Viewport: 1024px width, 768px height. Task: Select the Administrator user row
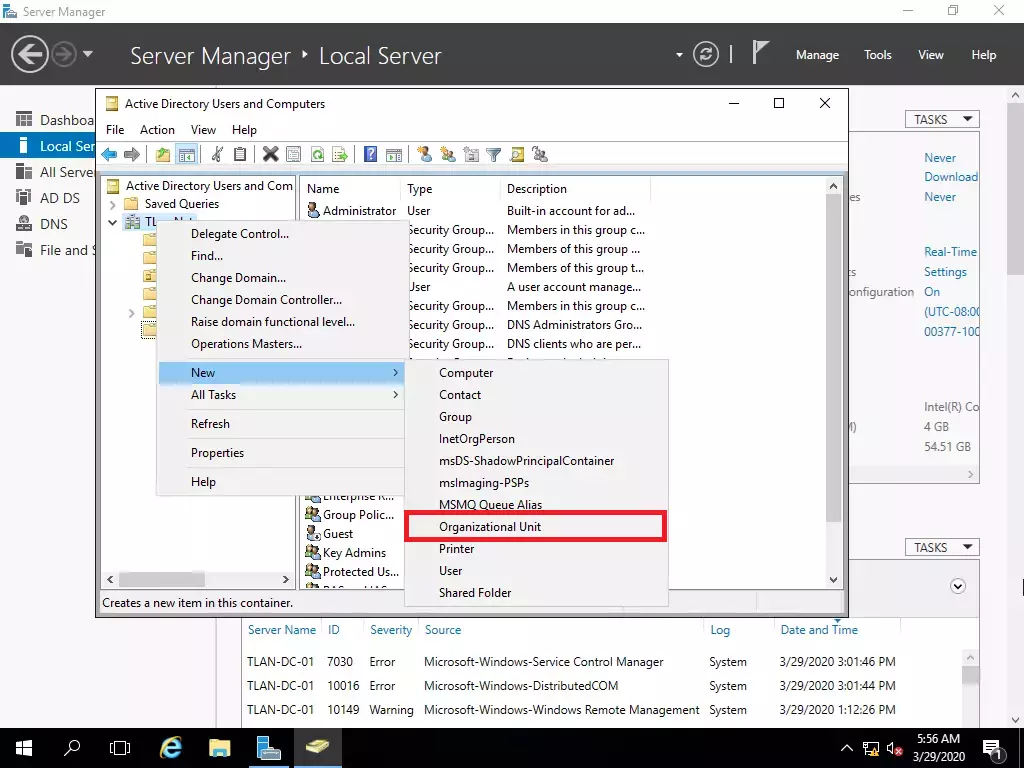[351, 211]
